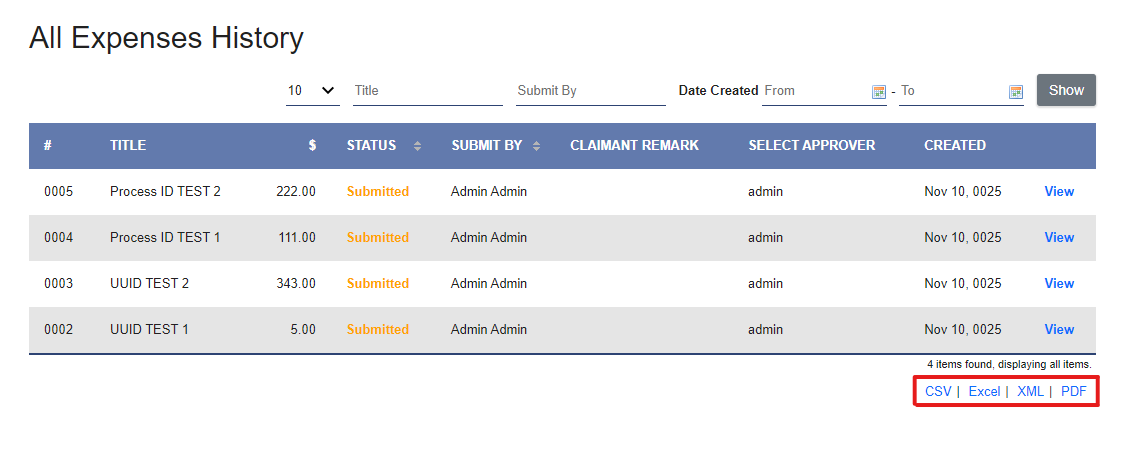Screen dimensions: 1126x458
Task: View expense 0004 Process ID TEST 1
Action: click(x=1059, y=237)
